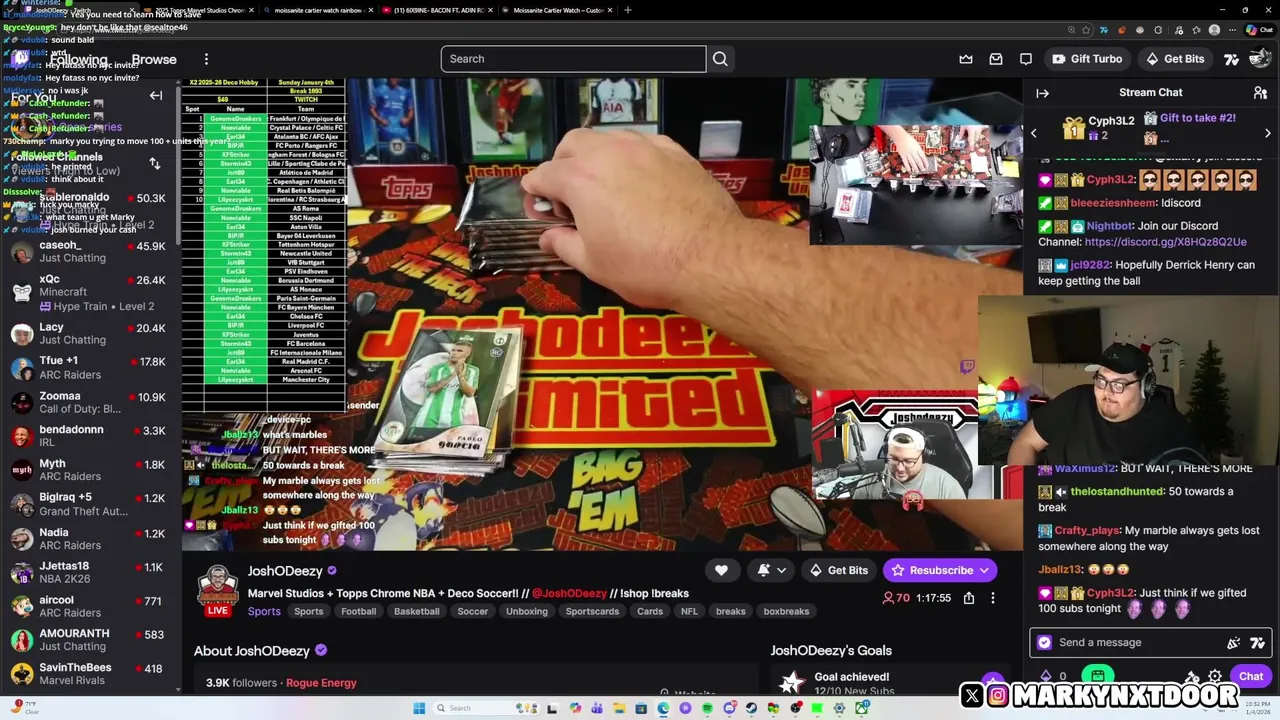Open SavinTheBees channel in sidebar
Viewport: 1280px width, 720px height.
pos(90,674)
